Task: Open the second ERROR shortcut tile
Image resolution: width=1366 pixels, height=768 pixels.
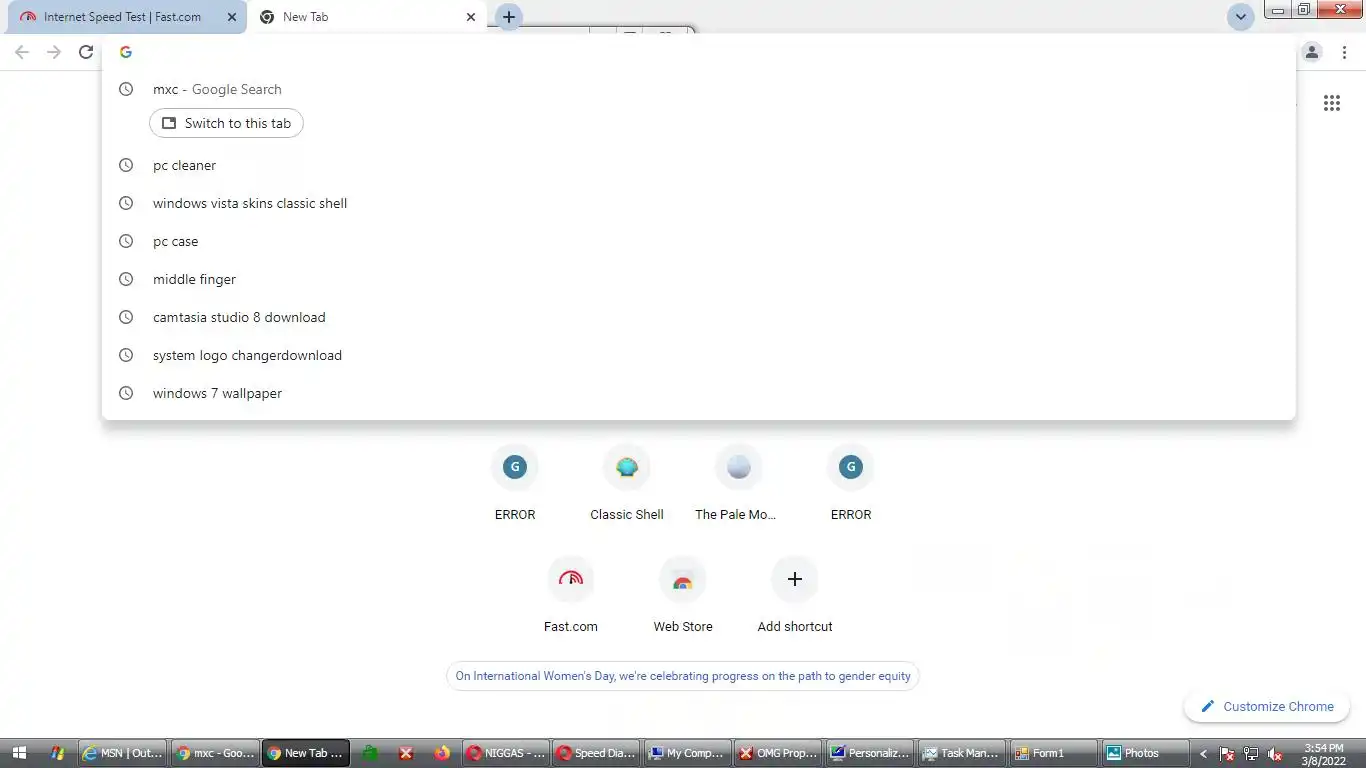Action: (x=851, y=483)
